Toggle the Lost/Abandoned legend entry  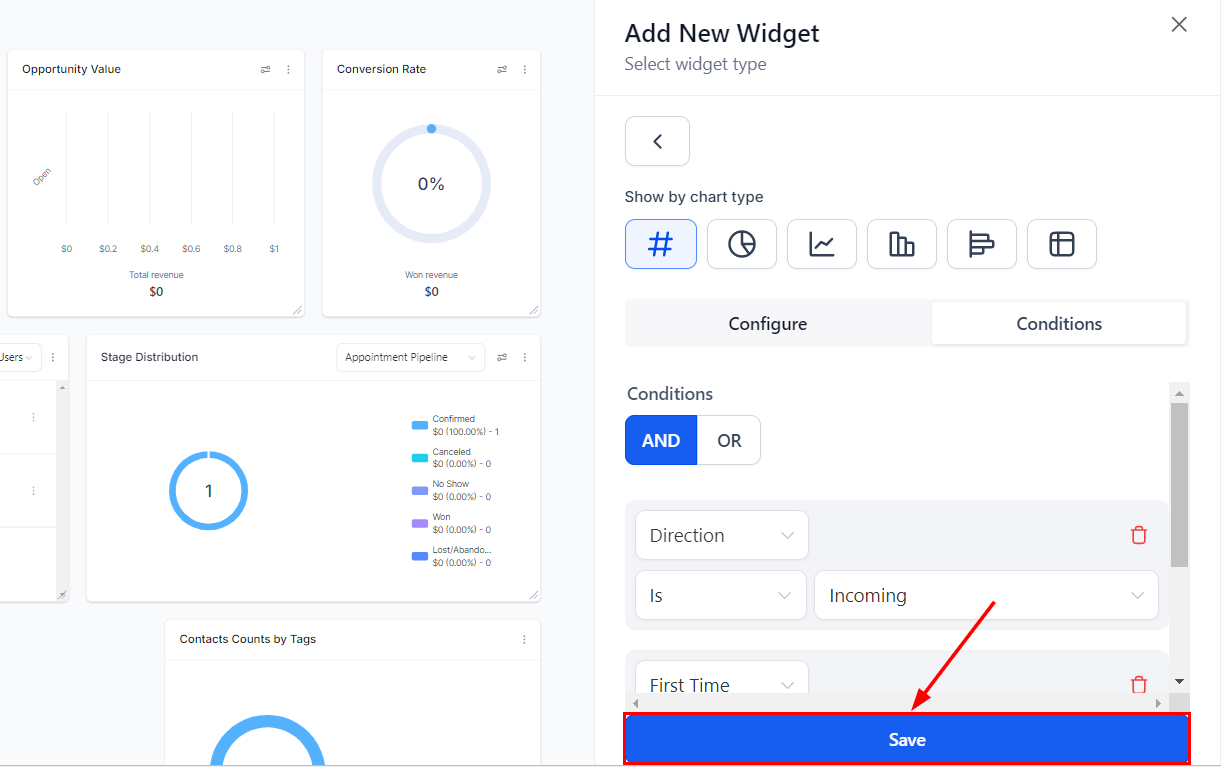[452, 556]
